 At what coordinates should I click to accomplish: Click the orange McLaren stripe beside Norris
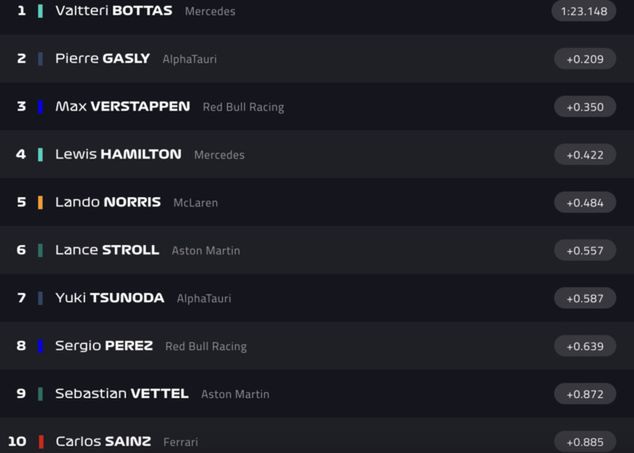(40, 202)
